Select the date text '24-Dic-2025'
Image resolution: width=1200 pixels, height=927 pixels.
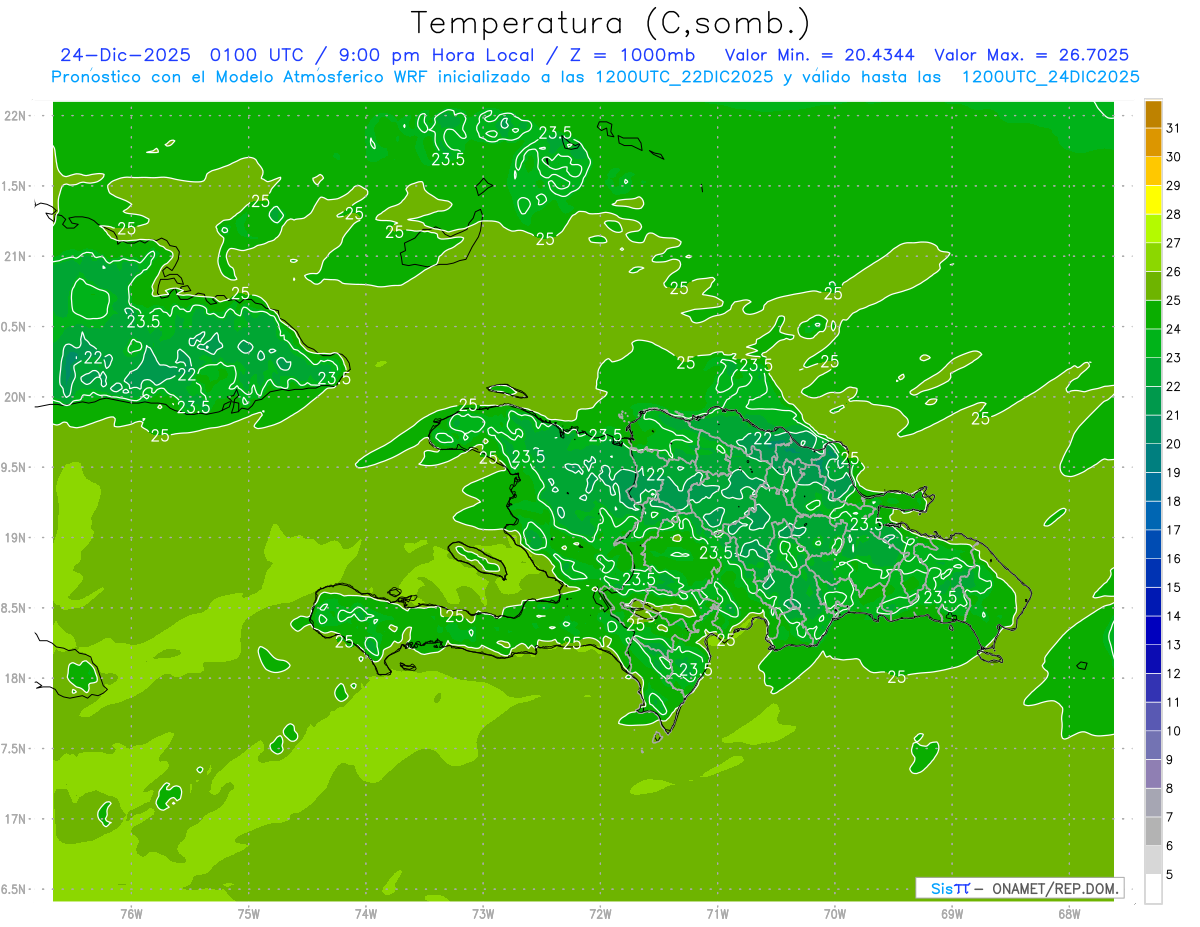click(x=127, y=55)
